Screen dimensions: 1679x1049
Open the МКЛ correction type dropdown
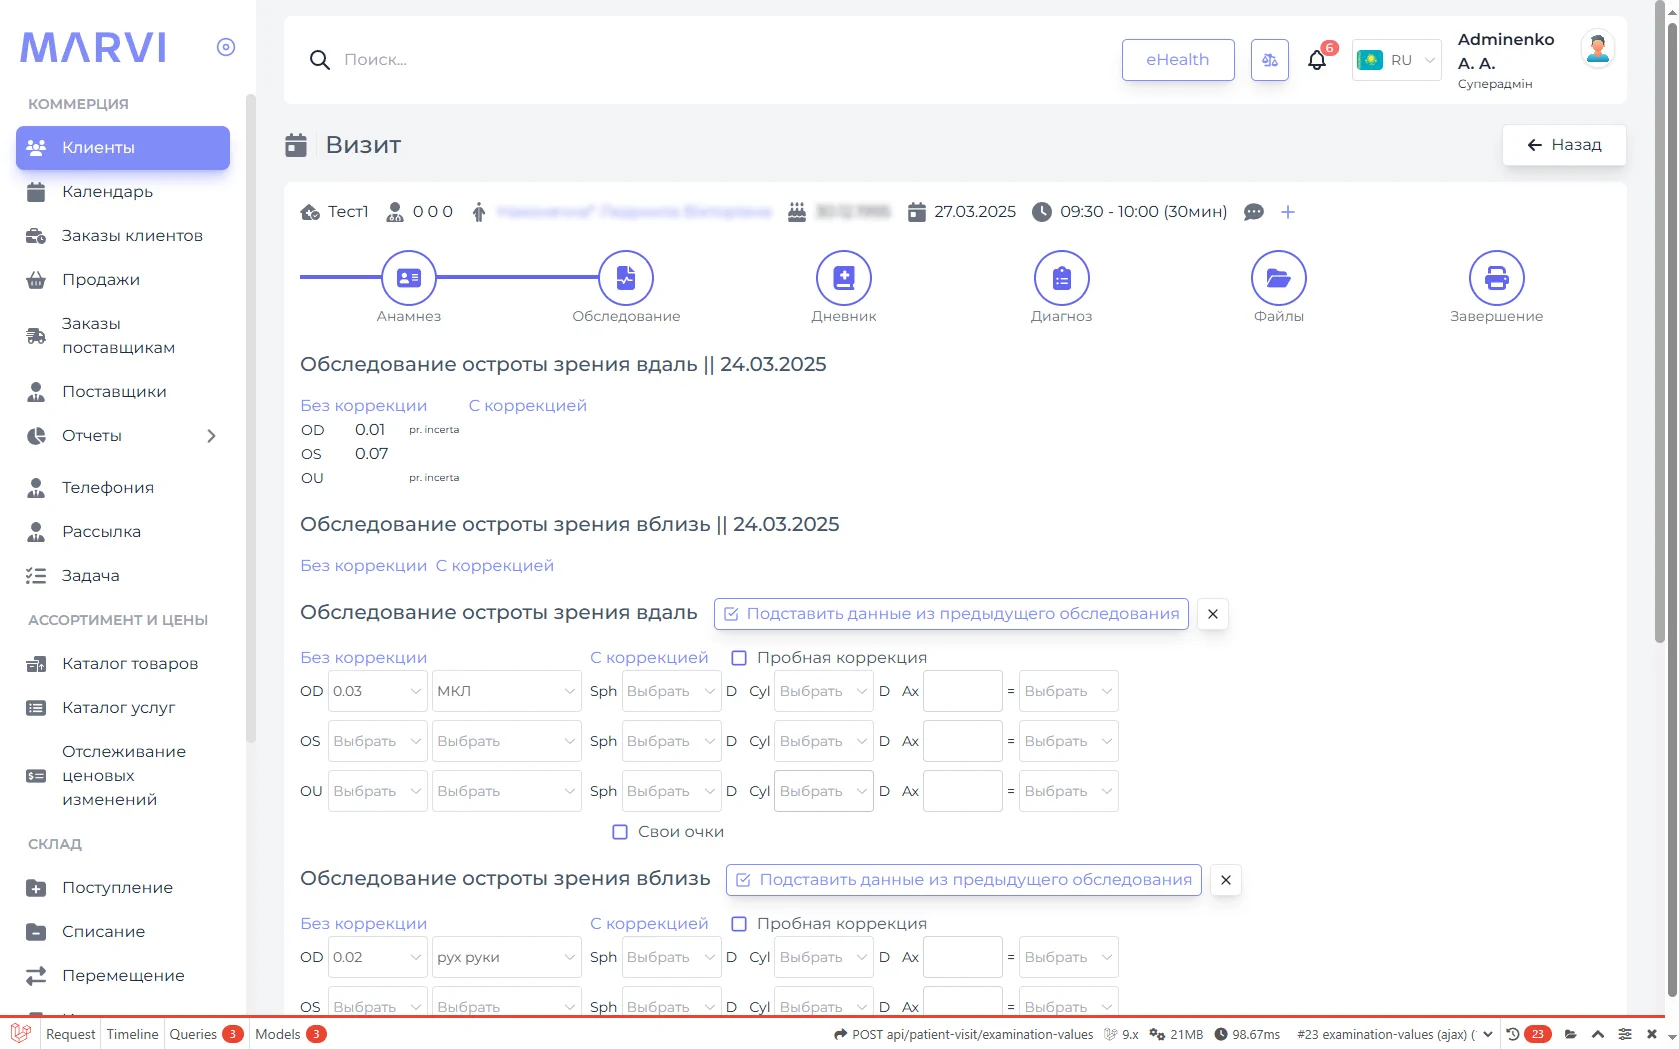(507, 691)
